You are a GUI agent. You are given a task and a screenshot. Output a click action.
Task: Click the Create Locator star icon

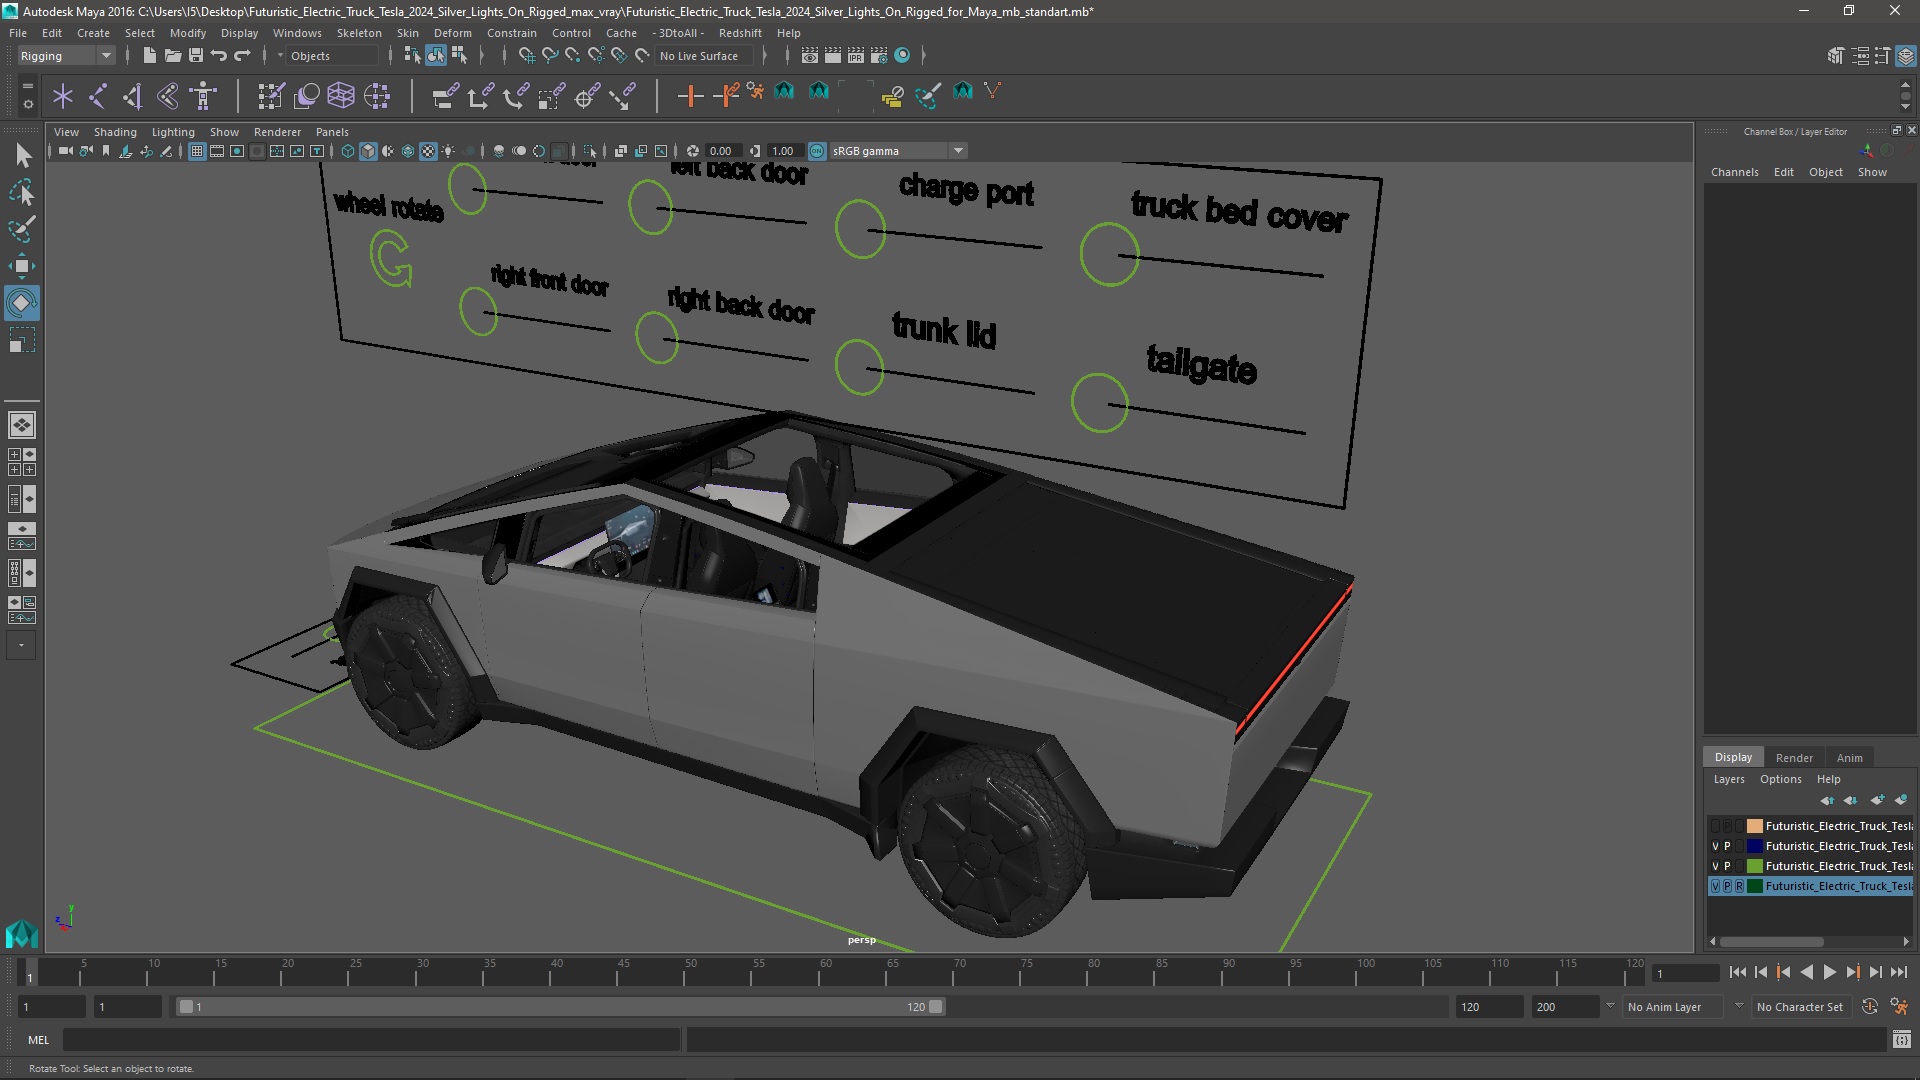click(63, 96)
